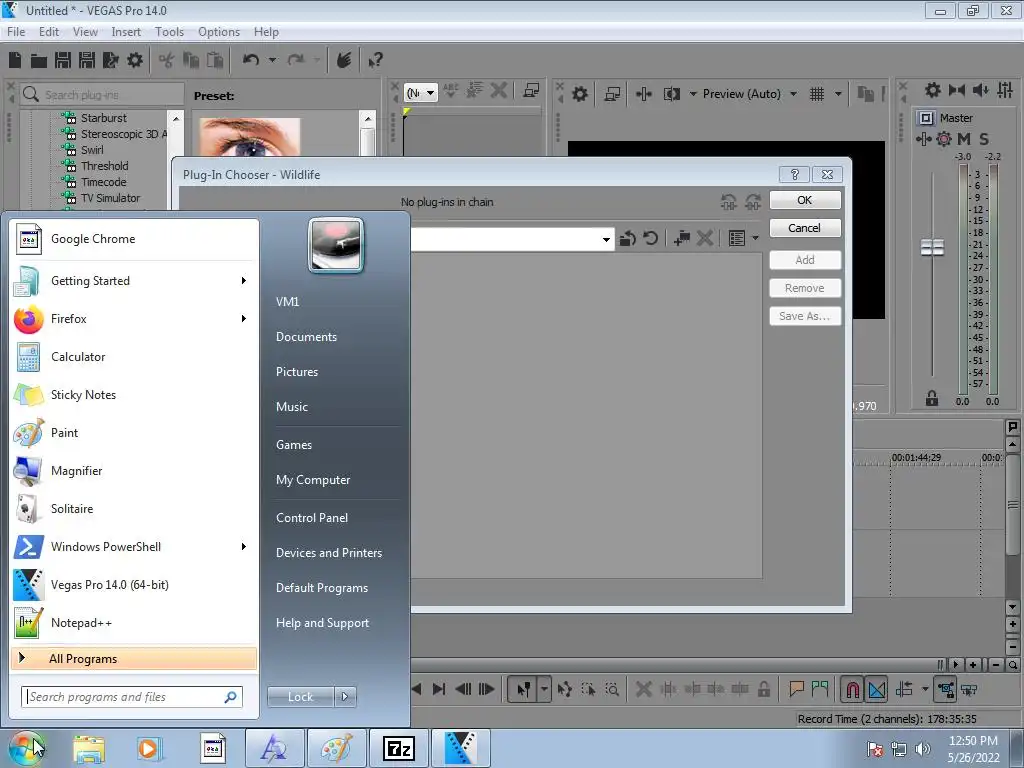This screenshot has height=768, width=1024.
Task: Select the Normal Edit tool
Action: point(523,689)
